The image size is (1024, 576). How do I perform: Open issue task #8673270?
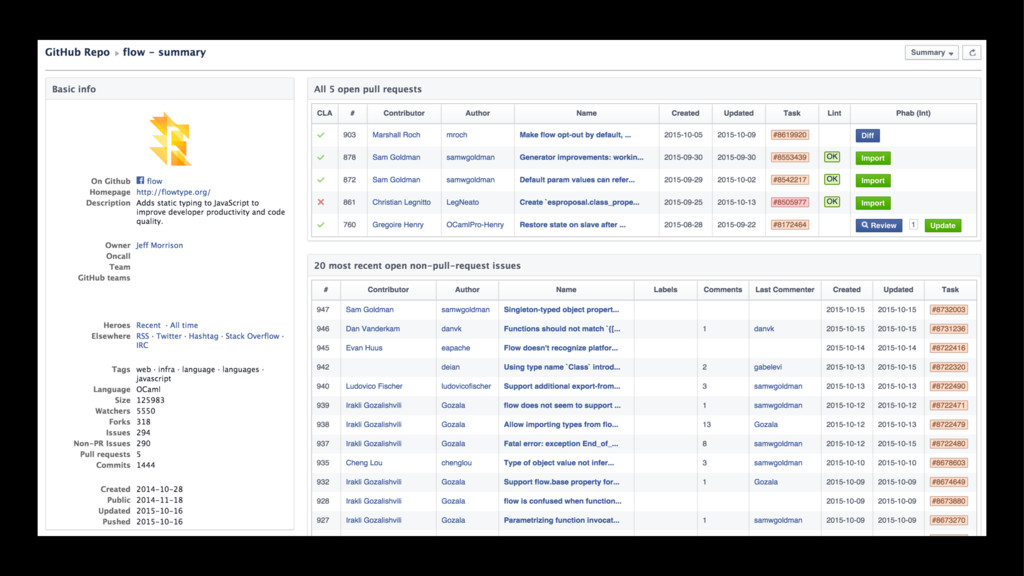point(948,520)
